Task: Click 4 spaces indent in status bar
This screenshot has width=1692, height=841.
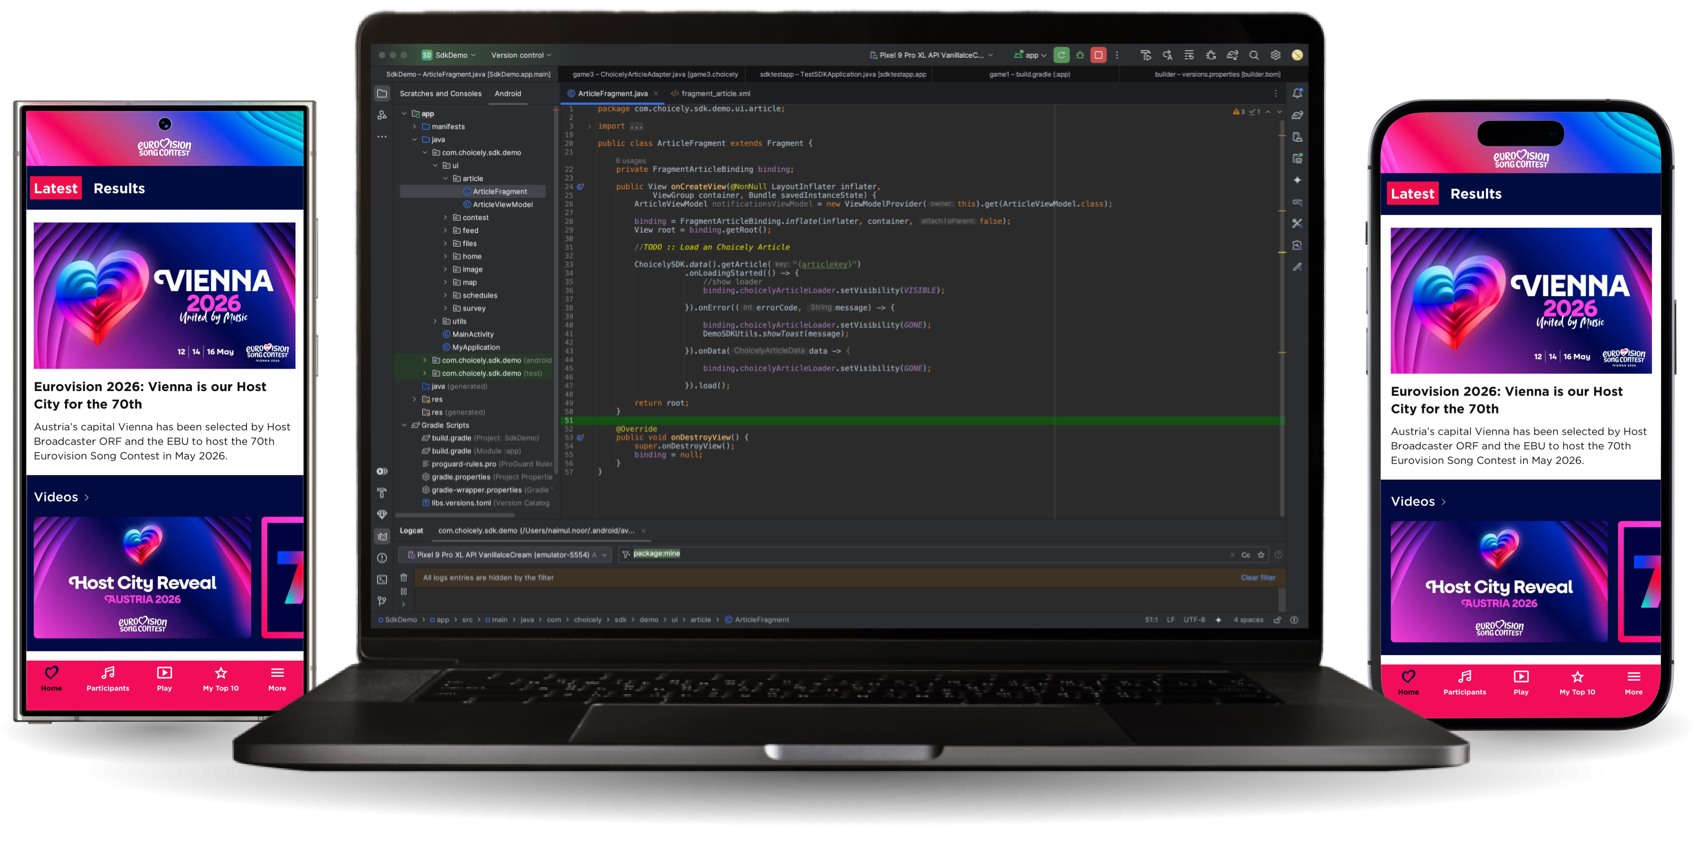Action: pyautogui.click(x=1248, y=620)
